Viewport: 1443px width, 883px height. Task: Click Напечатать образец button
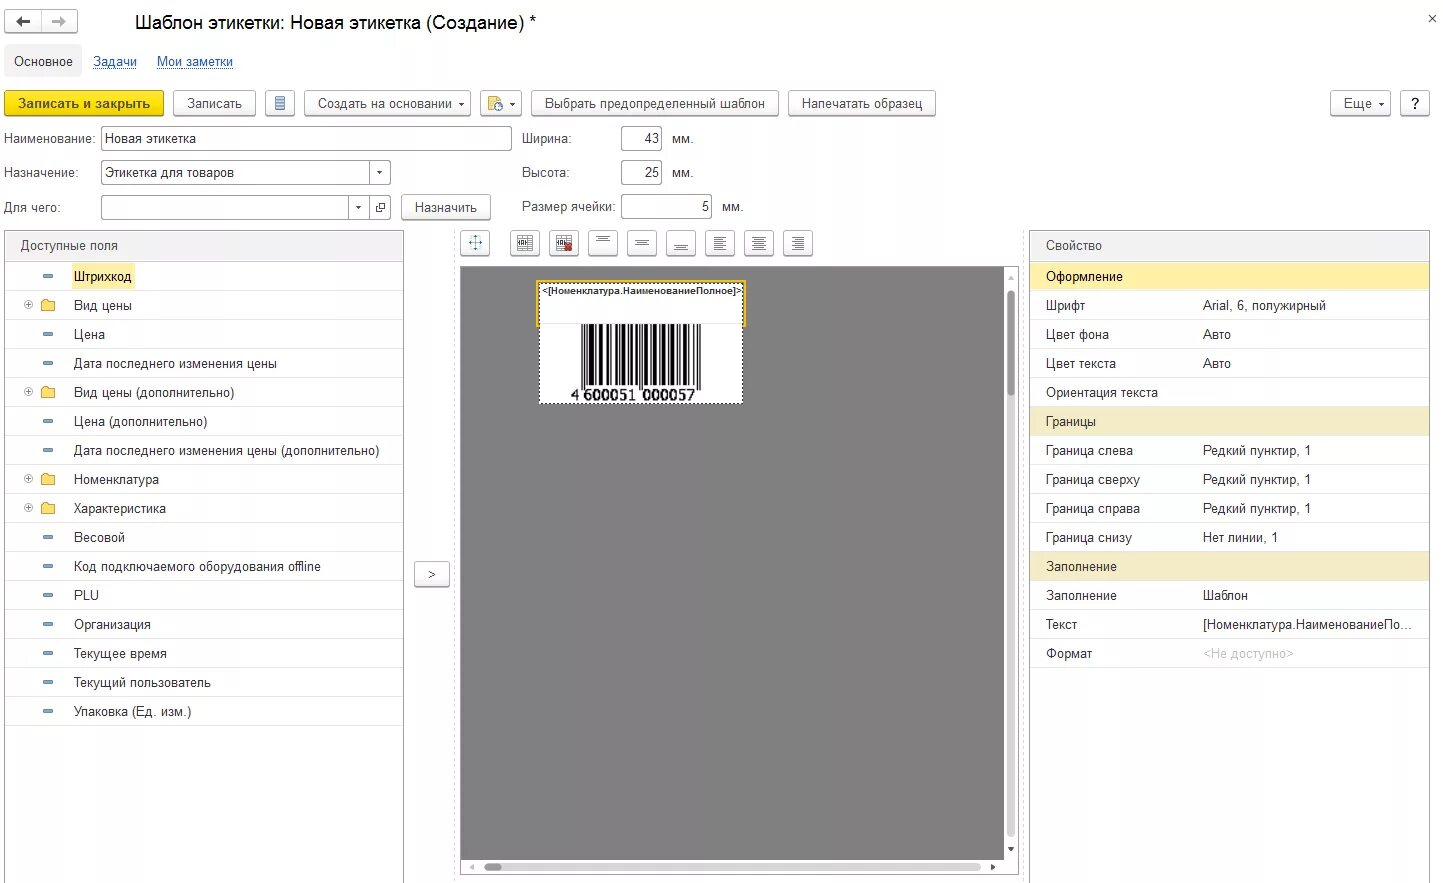(862, 103)
